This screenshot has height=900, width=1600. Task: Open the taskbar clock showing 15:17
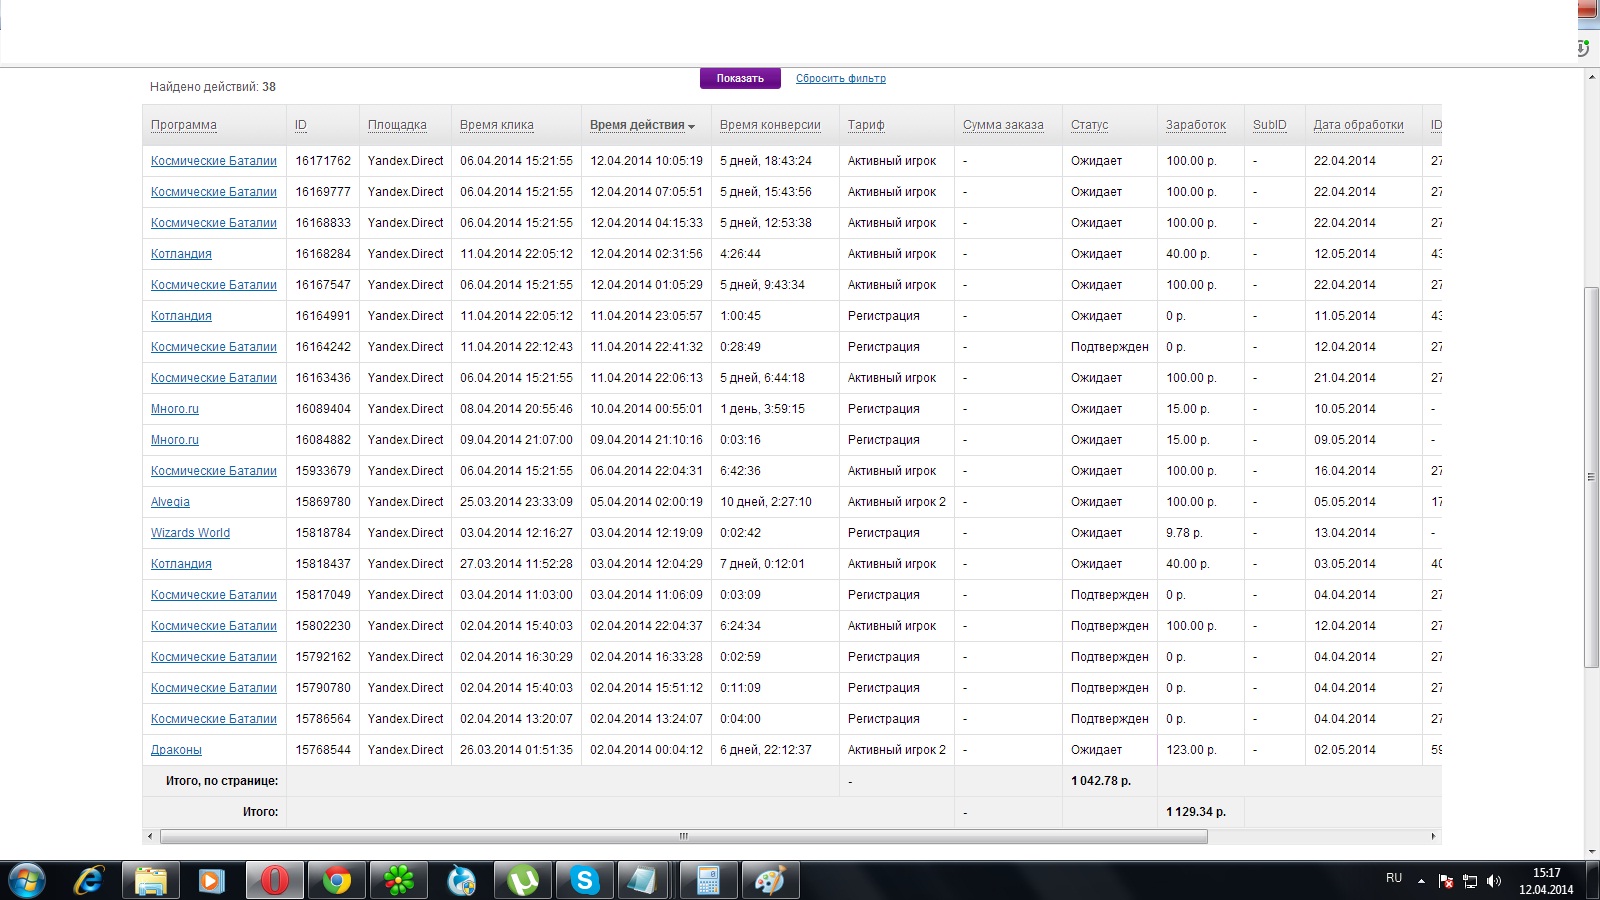[1546, 881]
